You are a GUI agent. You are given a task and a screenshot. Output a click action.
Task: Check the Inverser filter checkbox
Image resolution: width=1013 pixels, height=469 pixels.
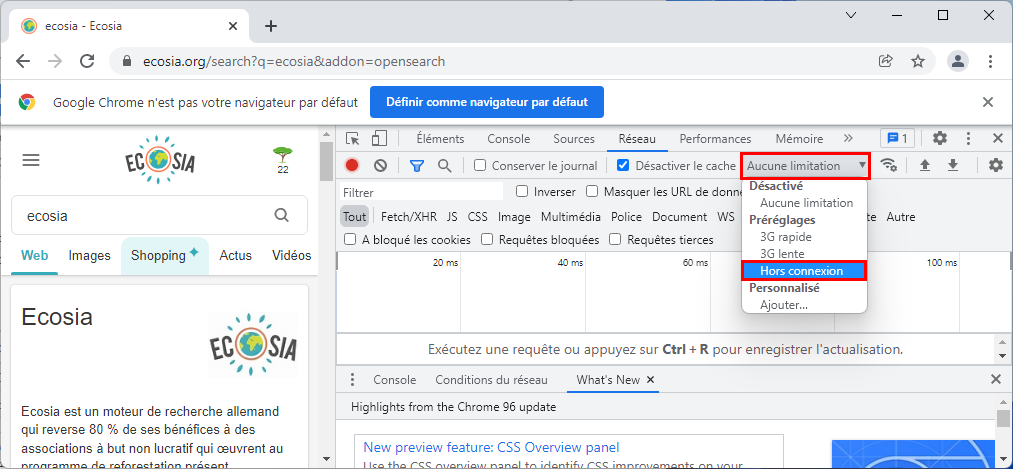click(x=522, y=191)
